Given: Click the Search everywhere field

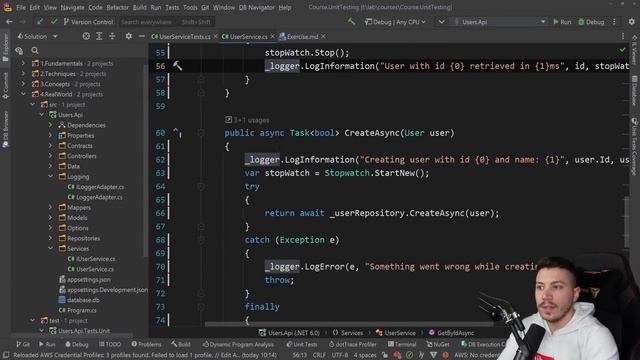Looking at the screenshot, I should [x=167, y=22].
